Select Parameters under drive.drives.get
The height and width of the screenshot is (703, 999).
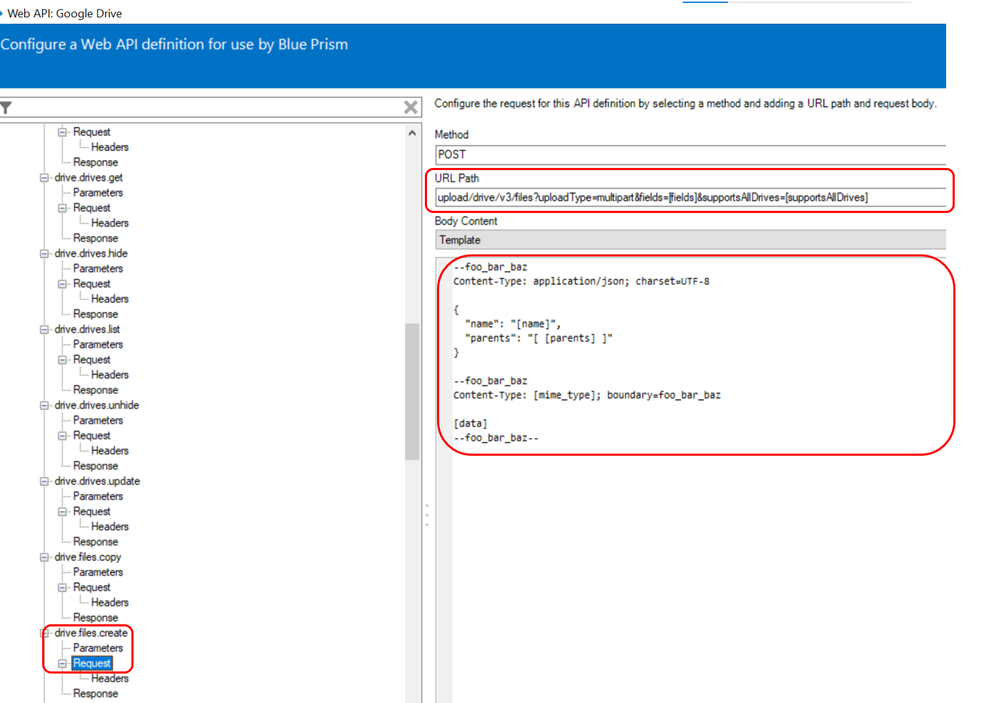97,192
